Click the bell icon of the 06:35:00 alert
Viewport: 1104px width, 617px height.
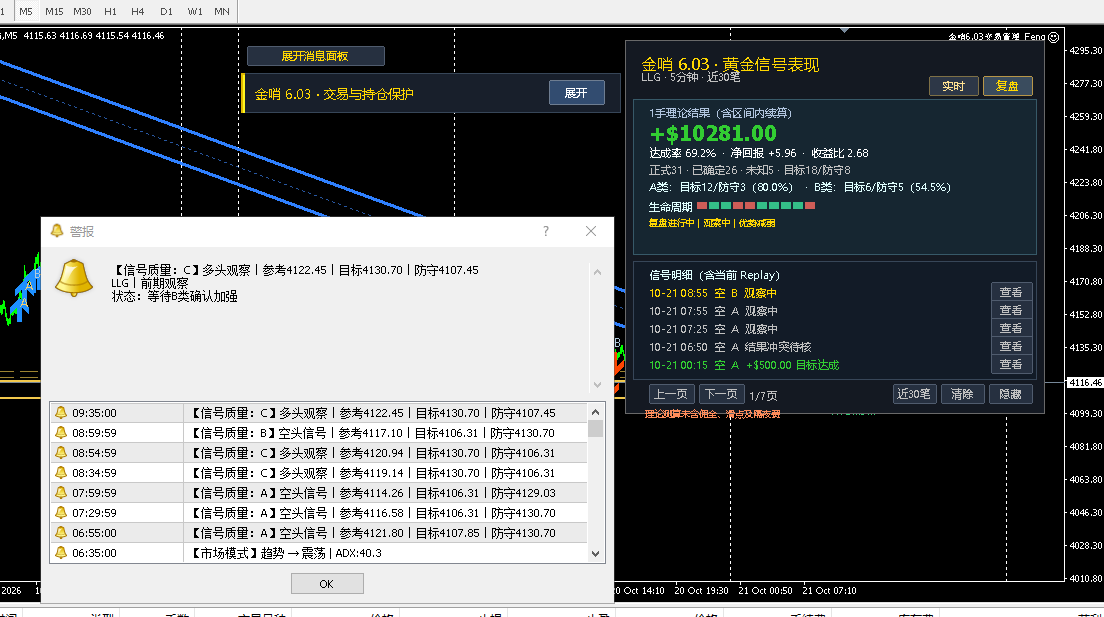(x=61, y=553)
